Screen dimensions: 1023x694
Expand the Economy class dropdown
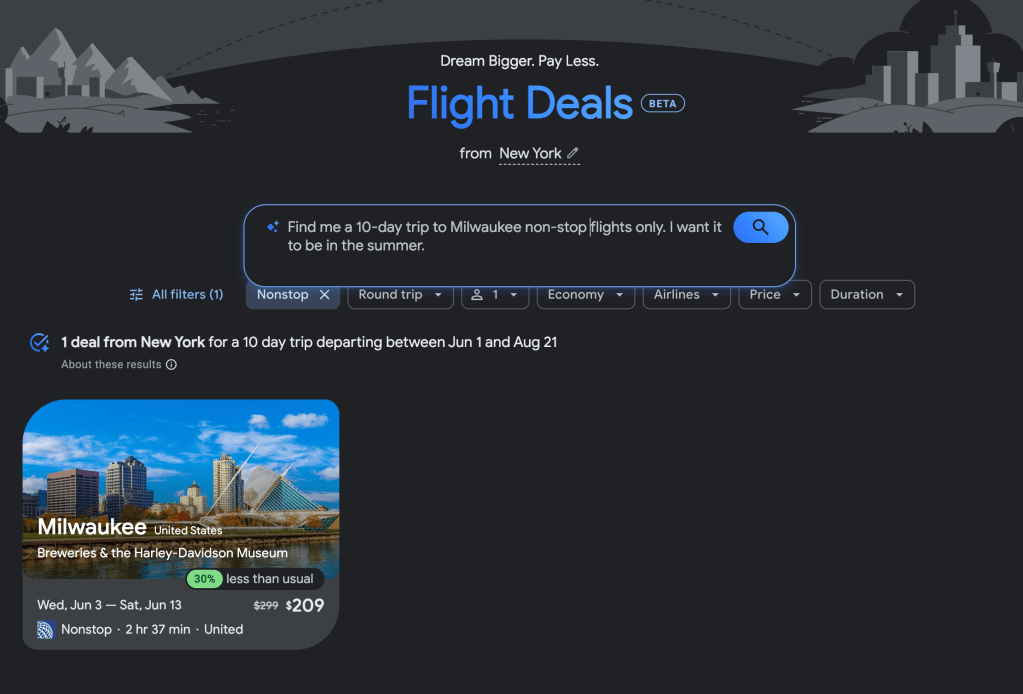[586, 295]
